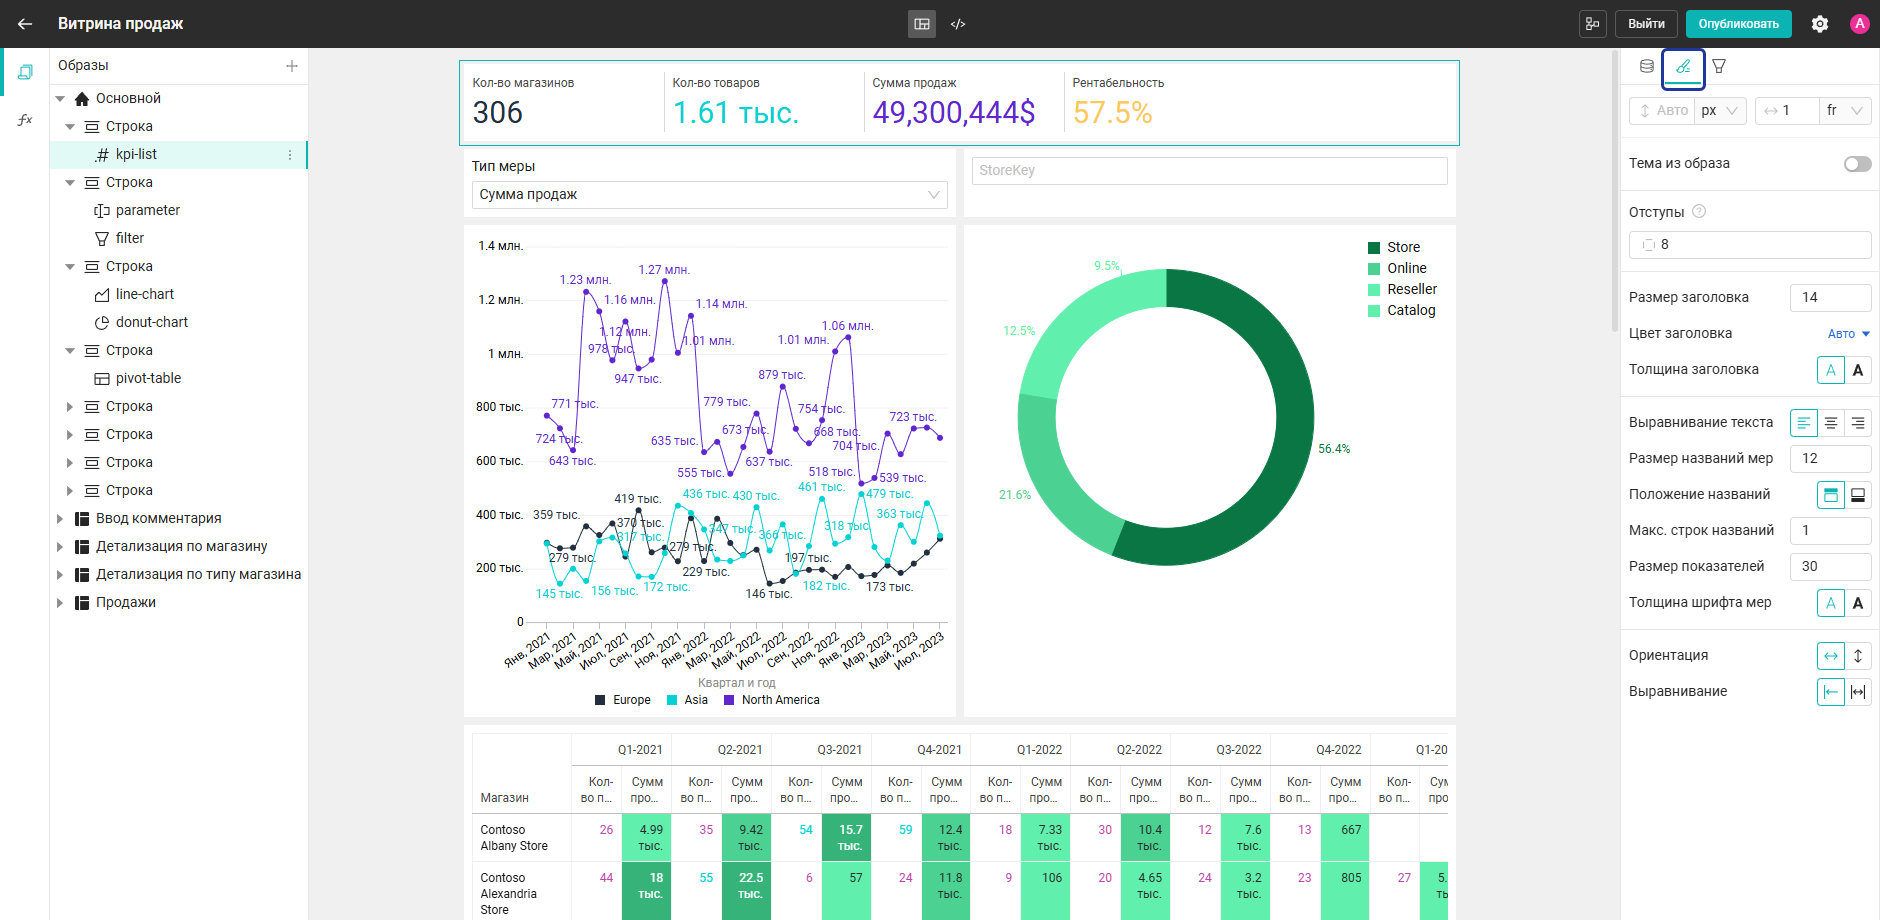Open the data source tab icon
This screenshot has height=920, width=1880.
1647,66
